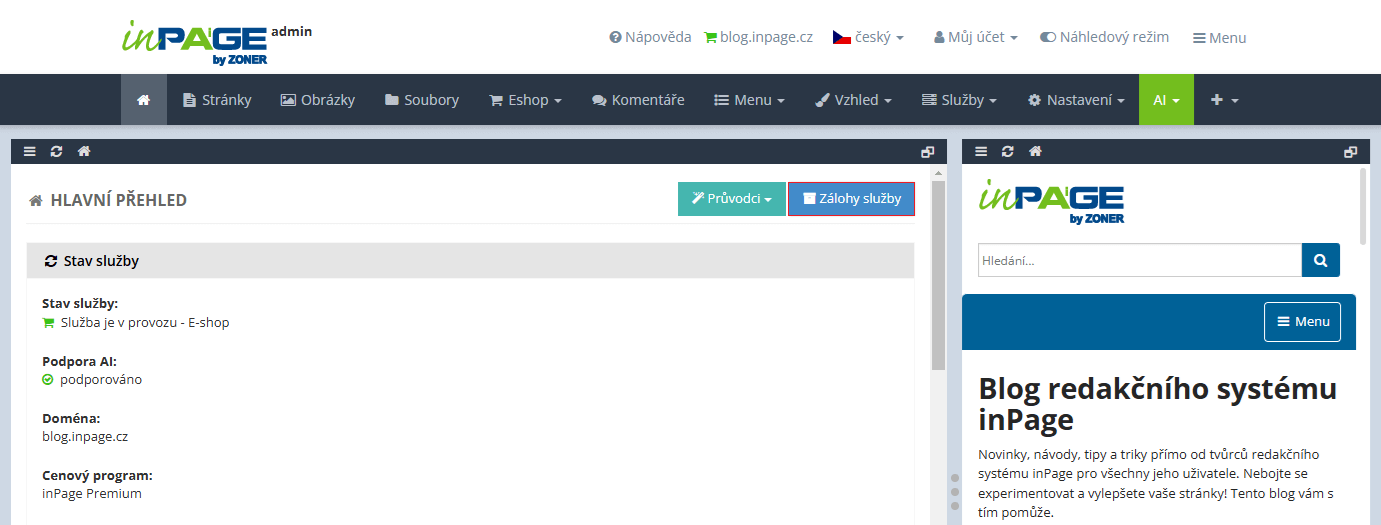
Task: Click 'blog.inpage.cz' domain value
Action: pyautogui.click(x=85, y=437)
